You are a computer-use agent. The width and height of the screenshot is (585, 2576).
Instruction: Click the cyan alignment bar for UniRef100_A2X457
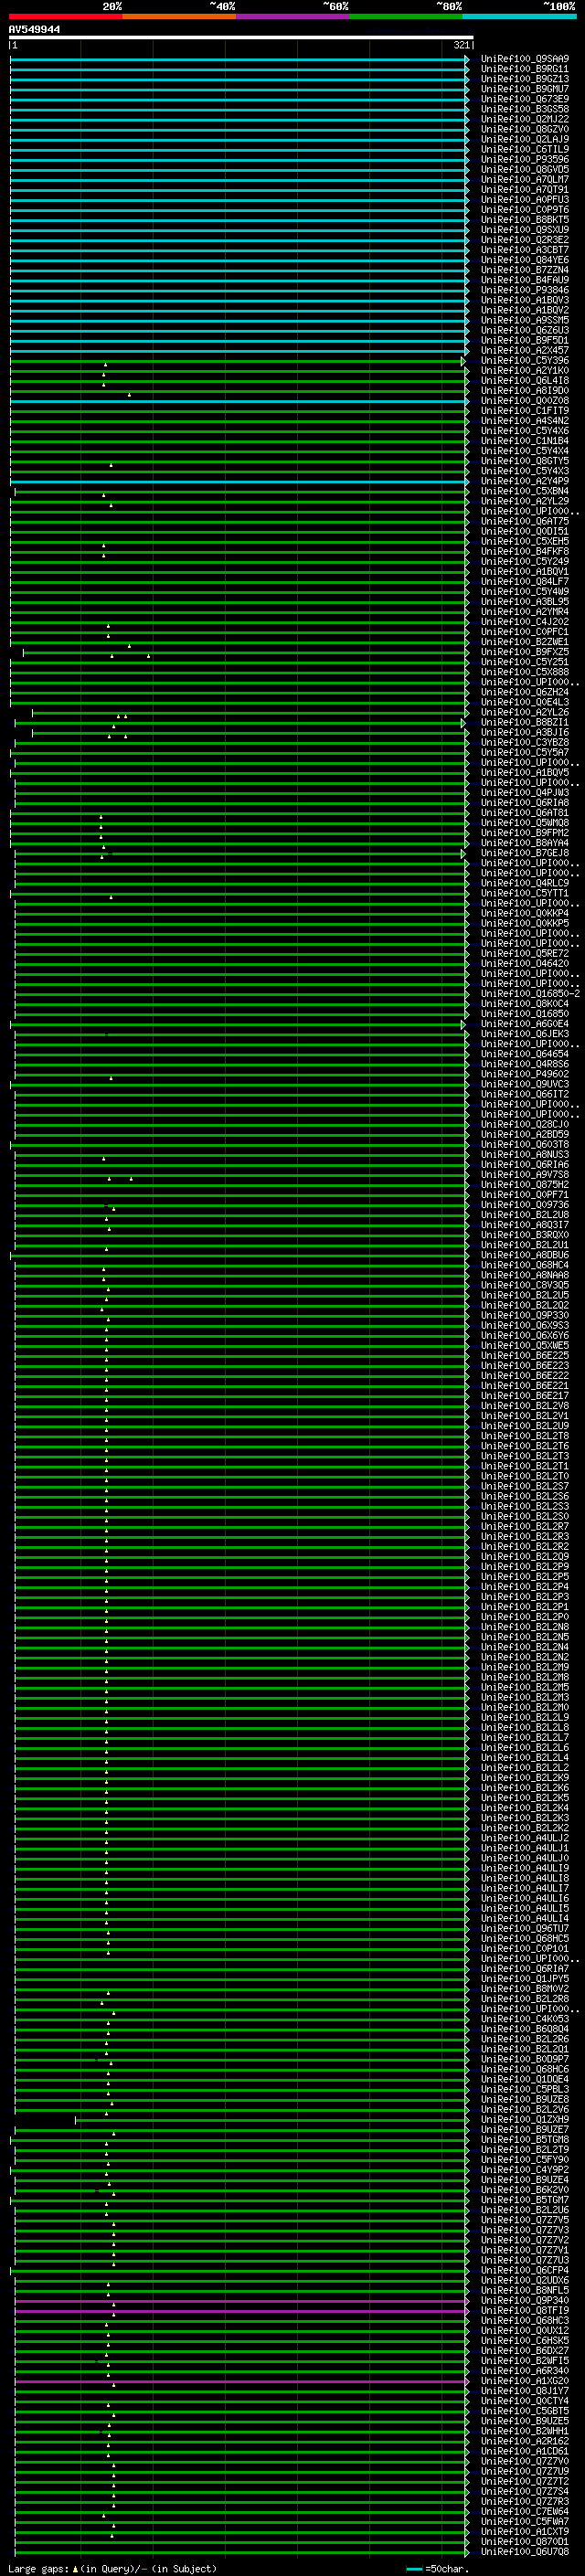coord(239,351)
